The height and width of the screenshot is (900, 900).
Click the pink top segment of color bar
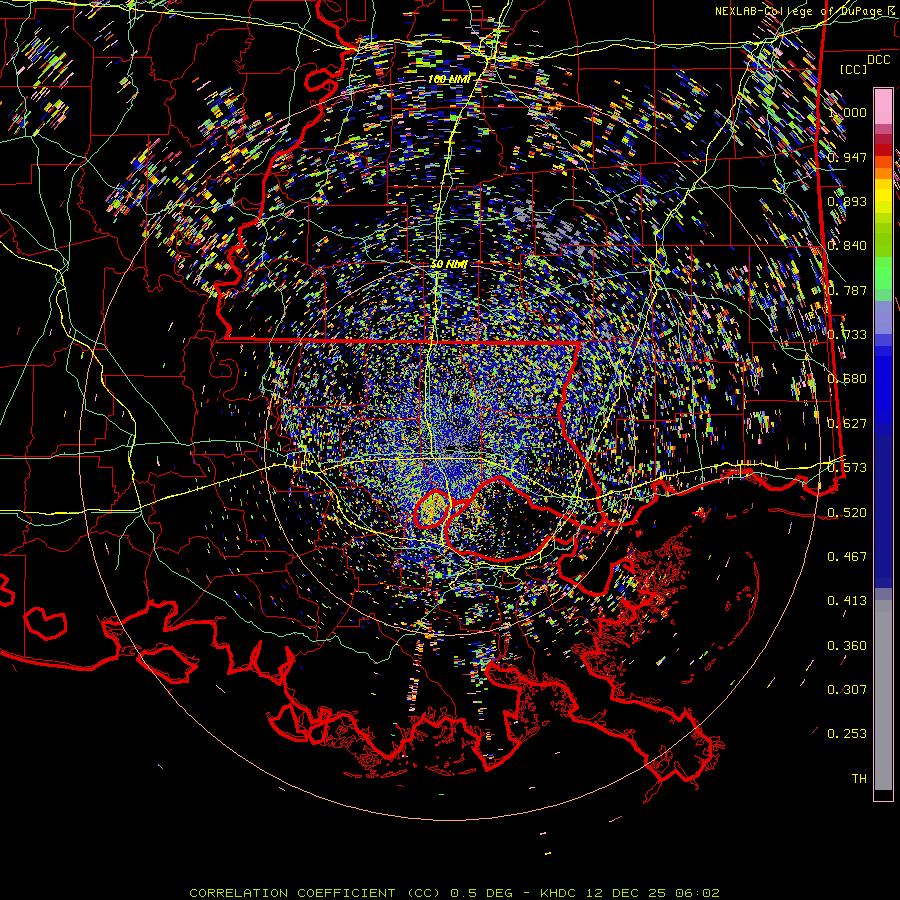click(883, 106)
